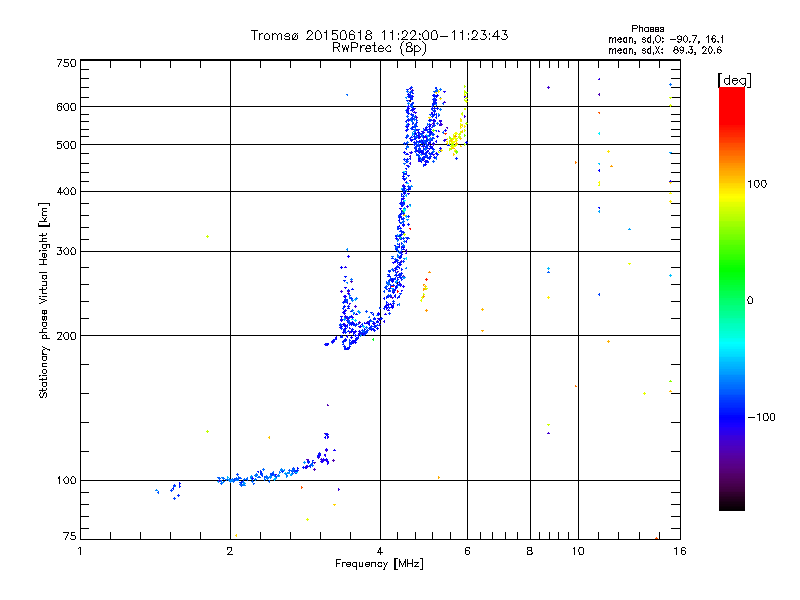The width and height of the screenshot is (800, 600).
Task: Click the x-axis tick label '6'
Action: (467, 551)
